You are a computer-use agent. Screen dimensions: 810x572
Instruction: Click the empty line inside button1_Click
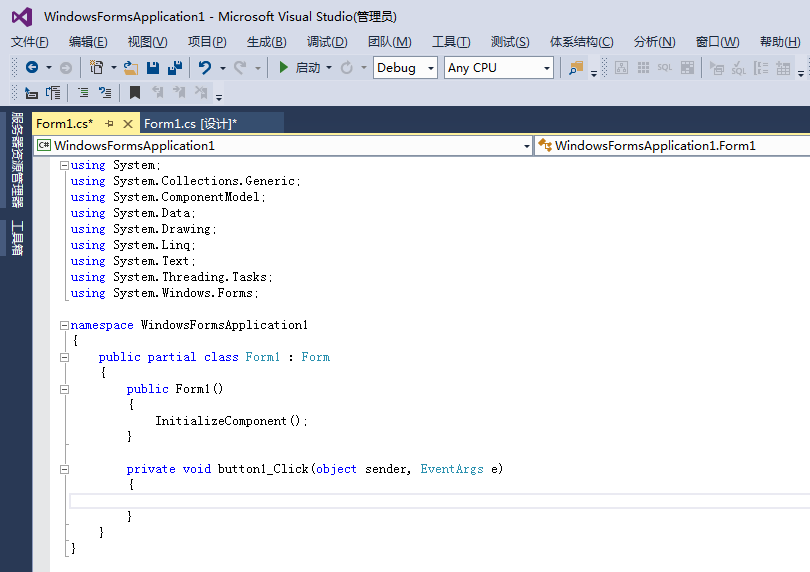pyautogui.click(x=439, y=501)
